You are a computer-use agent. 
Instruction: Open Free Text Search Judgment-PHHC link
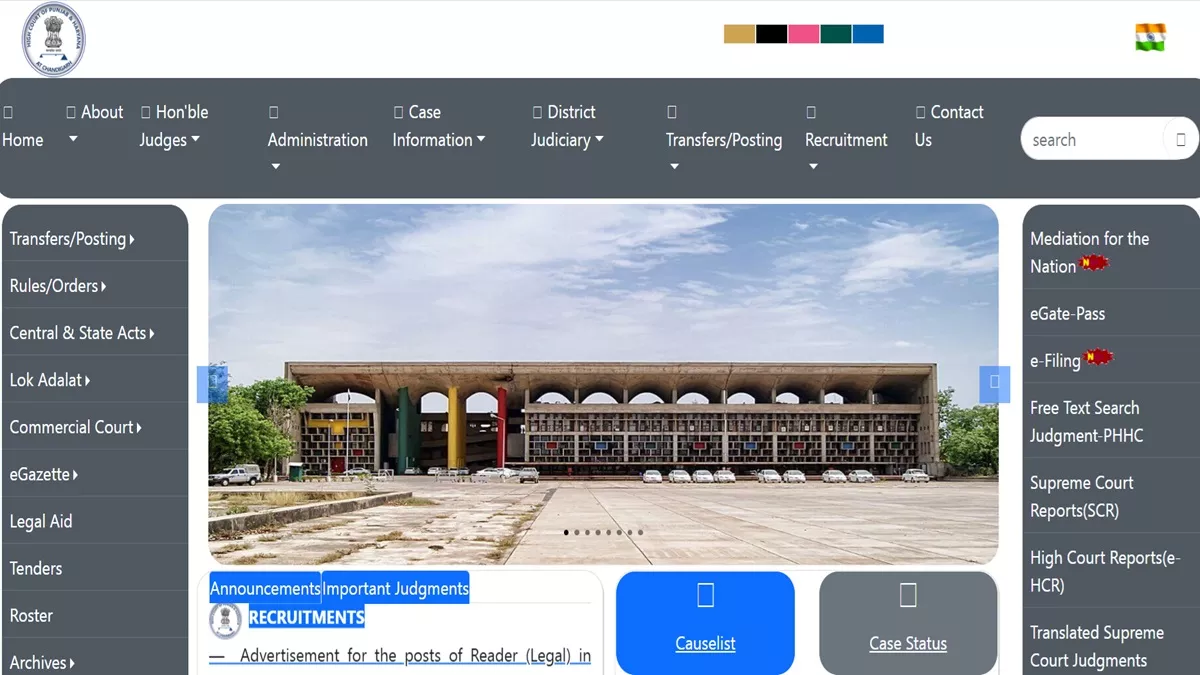point(1110,421)
